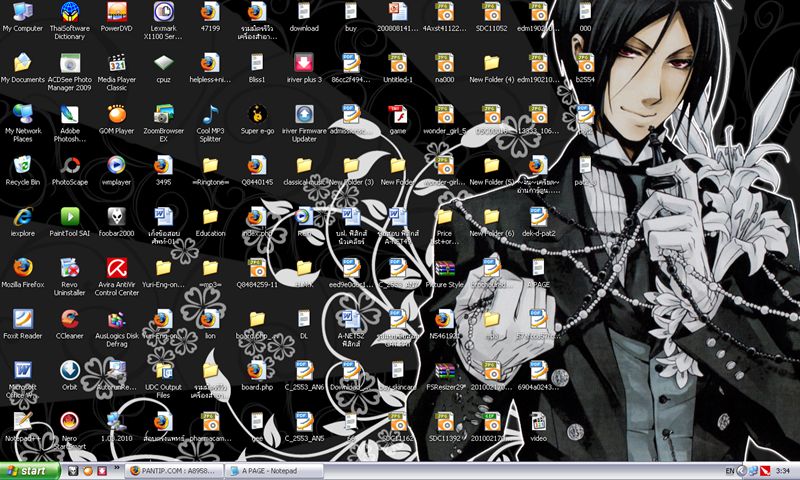Open the =Ringtone= folder
Viewport: 800px width, 480px height.
pos(210,166)
